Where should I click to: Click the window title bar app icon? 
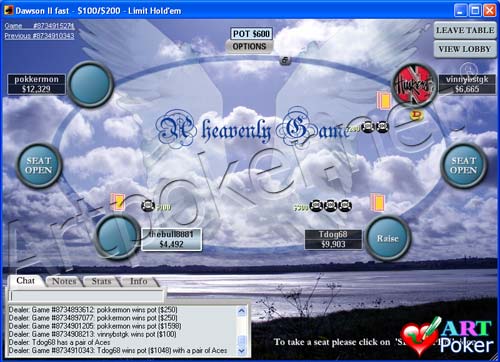tap(9, 10)
